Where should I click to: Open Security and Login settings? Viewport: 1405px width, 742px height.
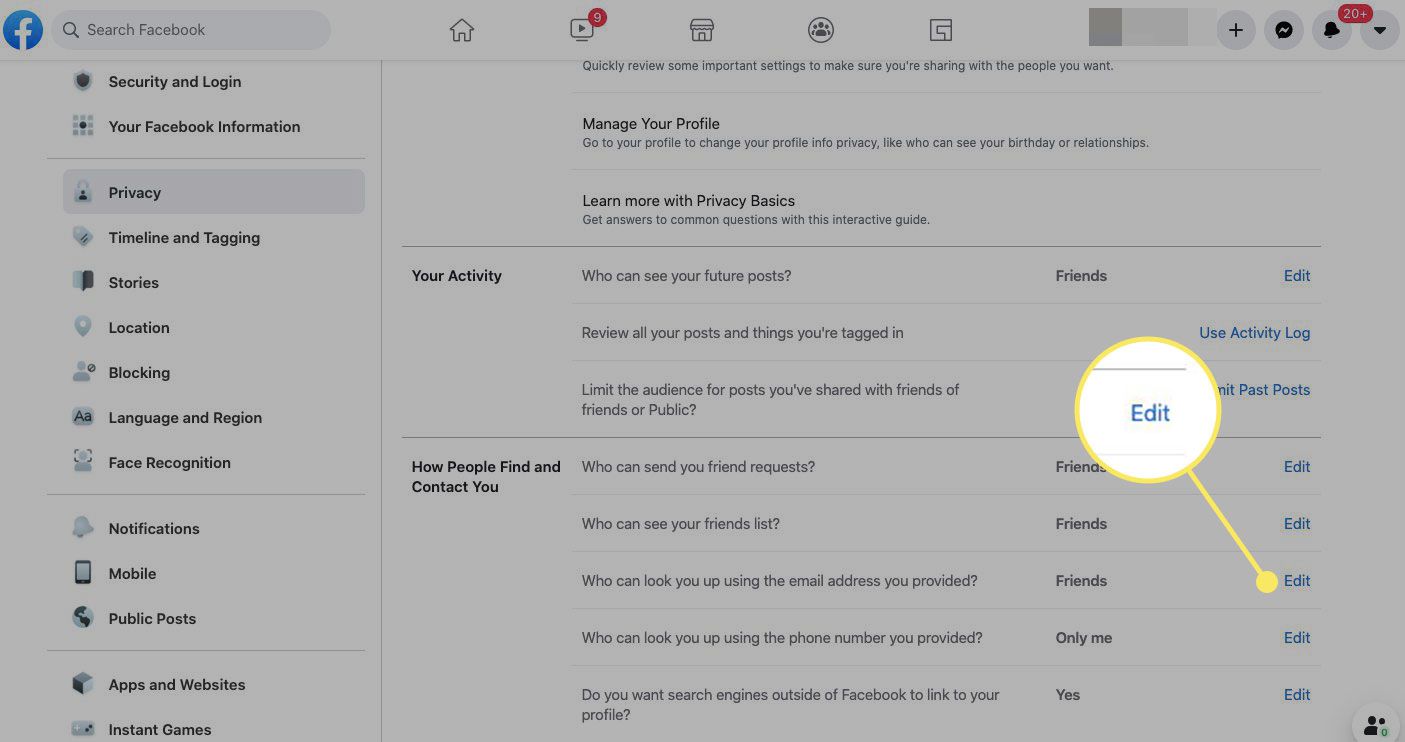pos(175,82)
